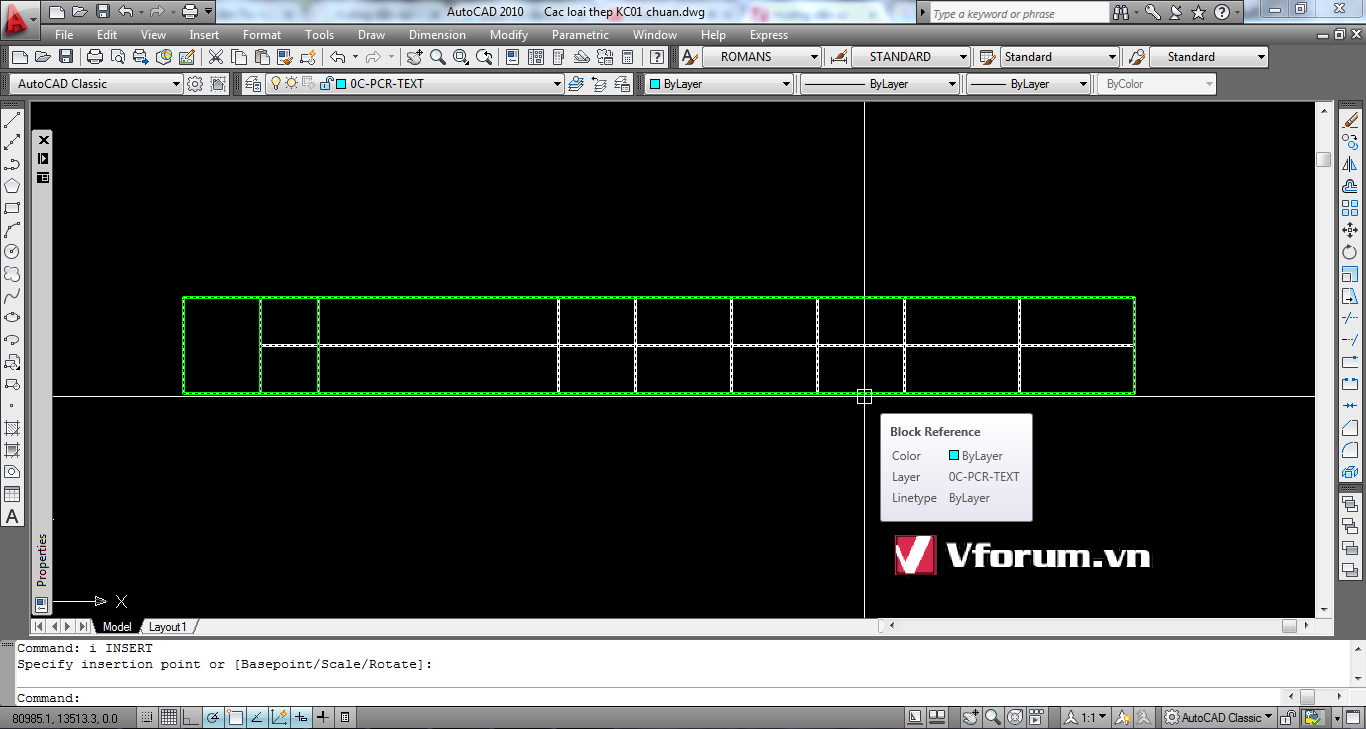Open the ByLayer linetype dropdown
The image size is (1366, 729).
880,84
